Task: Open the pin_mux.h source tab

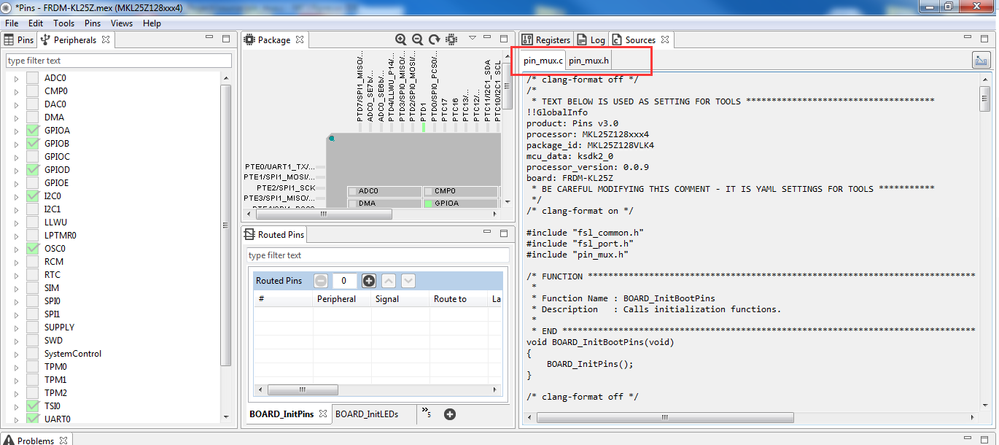Action: 589,61
